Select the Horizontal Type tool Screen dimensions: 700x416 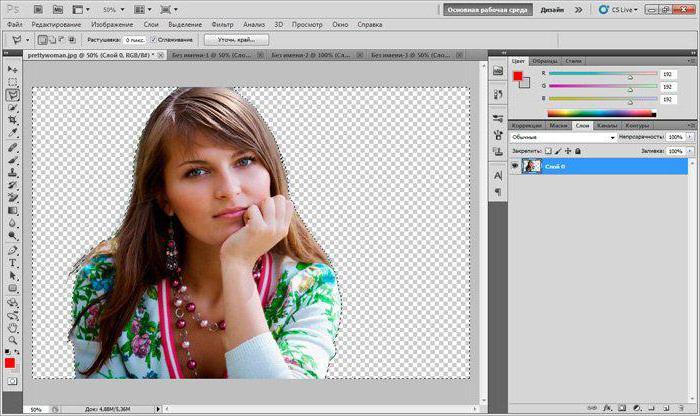click(12, 263)
